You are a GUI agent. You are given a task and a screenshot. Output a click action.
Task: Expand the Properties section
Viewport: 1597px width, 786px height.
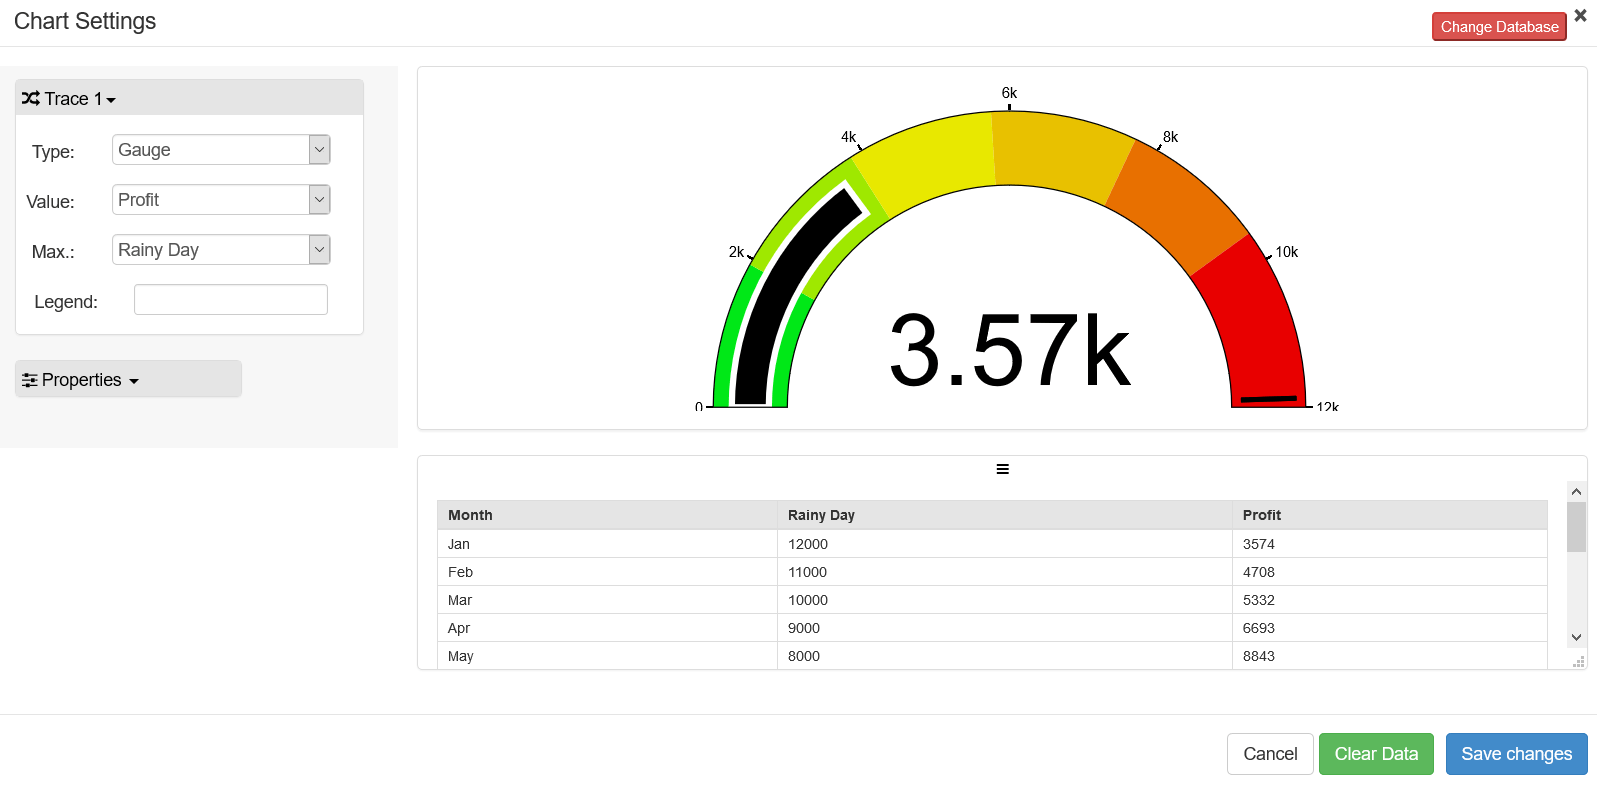pos(128,379)
